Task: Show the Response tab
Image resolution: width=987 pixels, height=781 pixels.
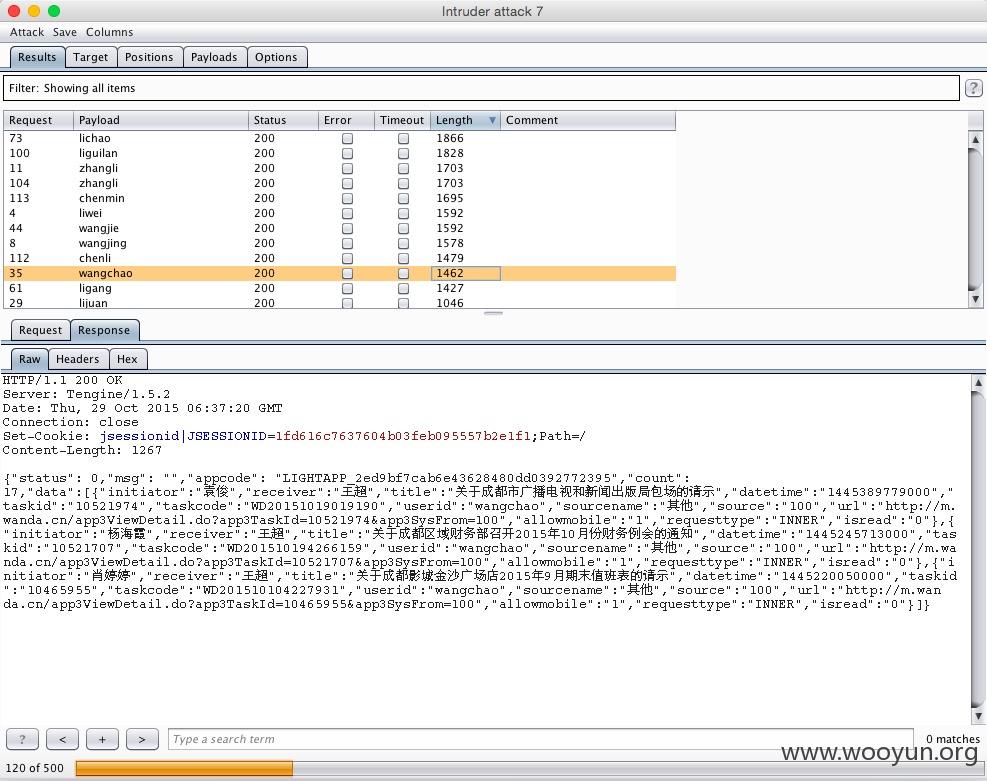Action: point(104,330)
